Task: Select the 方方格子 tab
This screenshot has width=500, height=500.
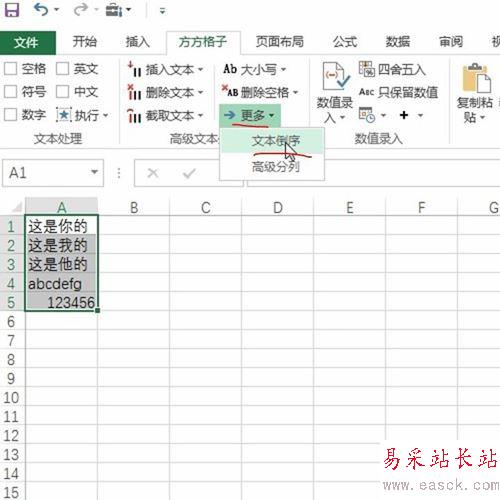Action: tap(203, 42)
